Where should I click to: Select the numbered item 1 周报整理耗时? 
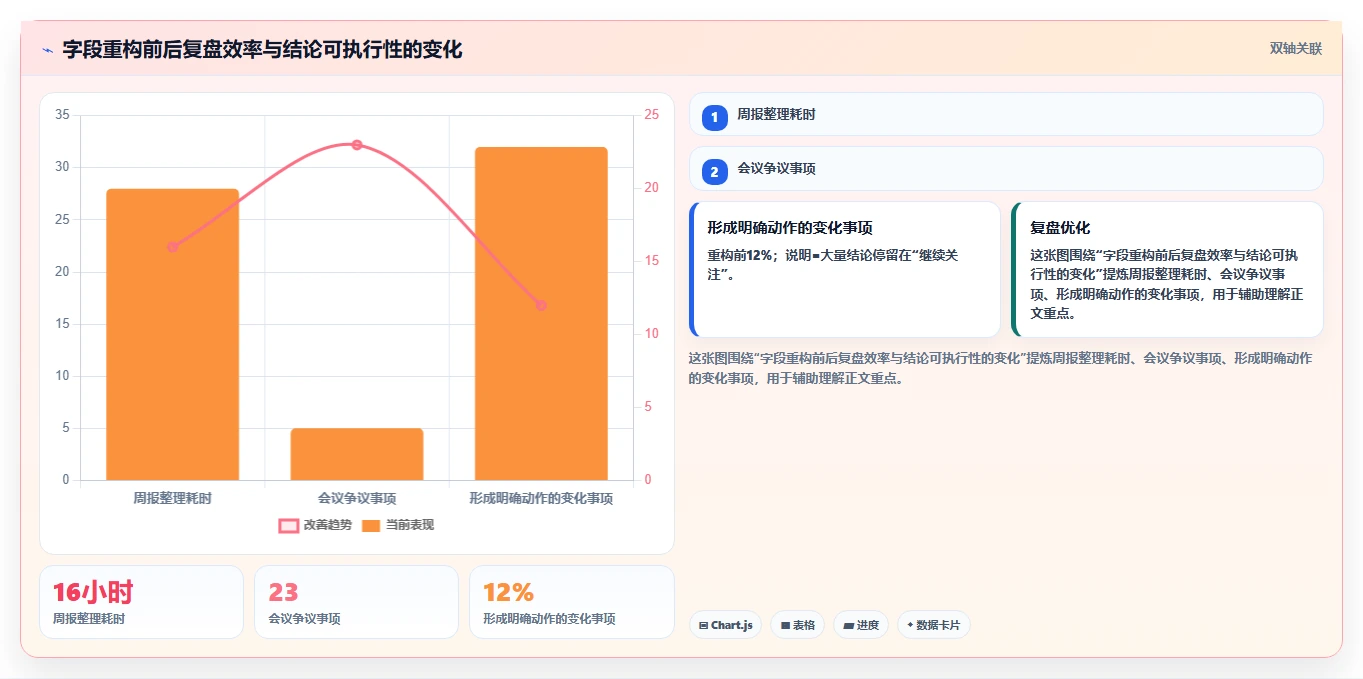1006,114
